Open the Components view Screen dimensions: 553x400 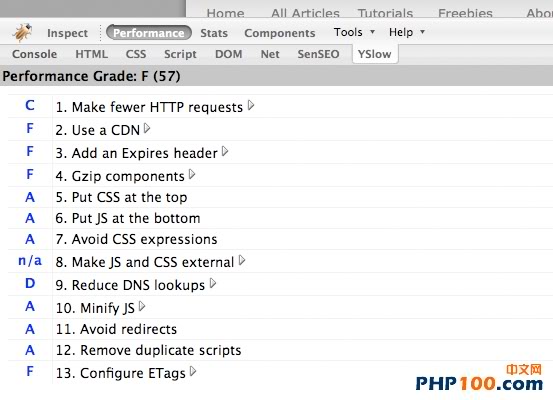pos(280,33)
